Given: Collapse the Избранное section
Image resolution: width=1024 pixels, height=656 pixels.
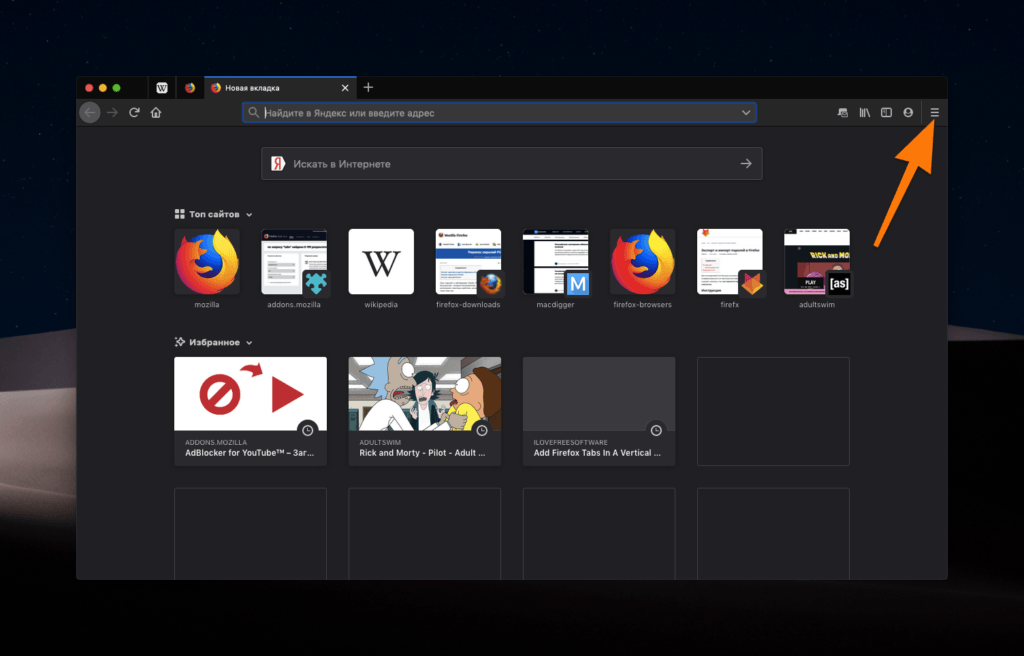Looking at the screenshot, I should click(249, 342).
